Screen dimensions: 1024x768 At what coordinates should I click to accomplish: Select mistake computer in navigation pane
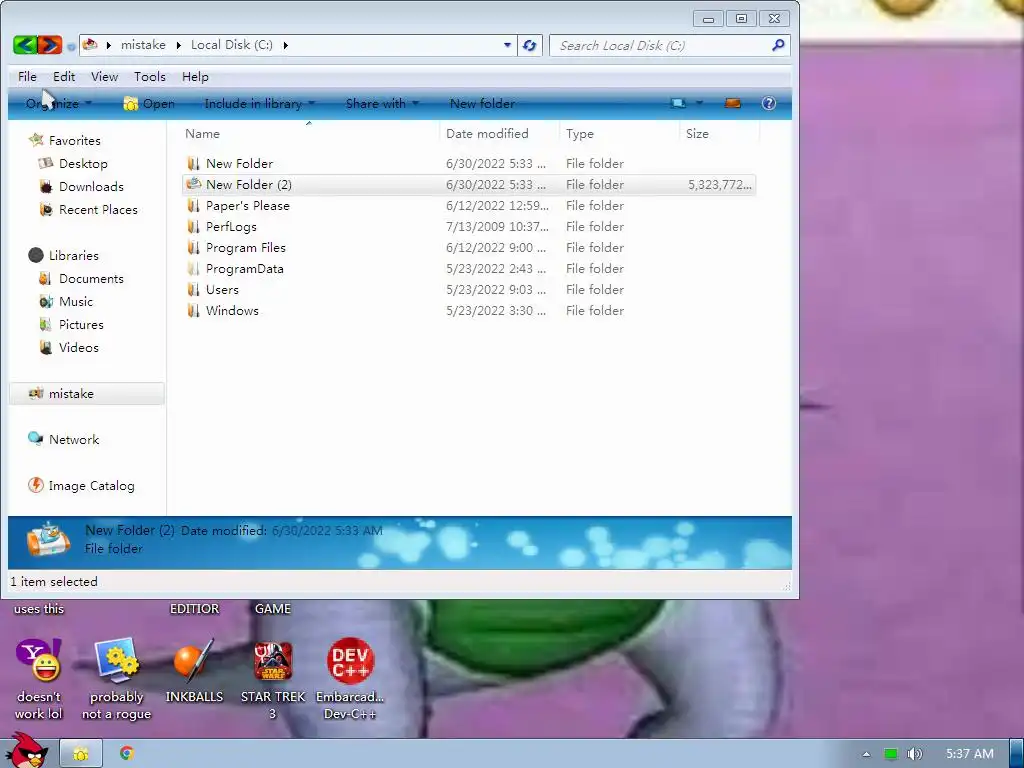pos(86,394)
